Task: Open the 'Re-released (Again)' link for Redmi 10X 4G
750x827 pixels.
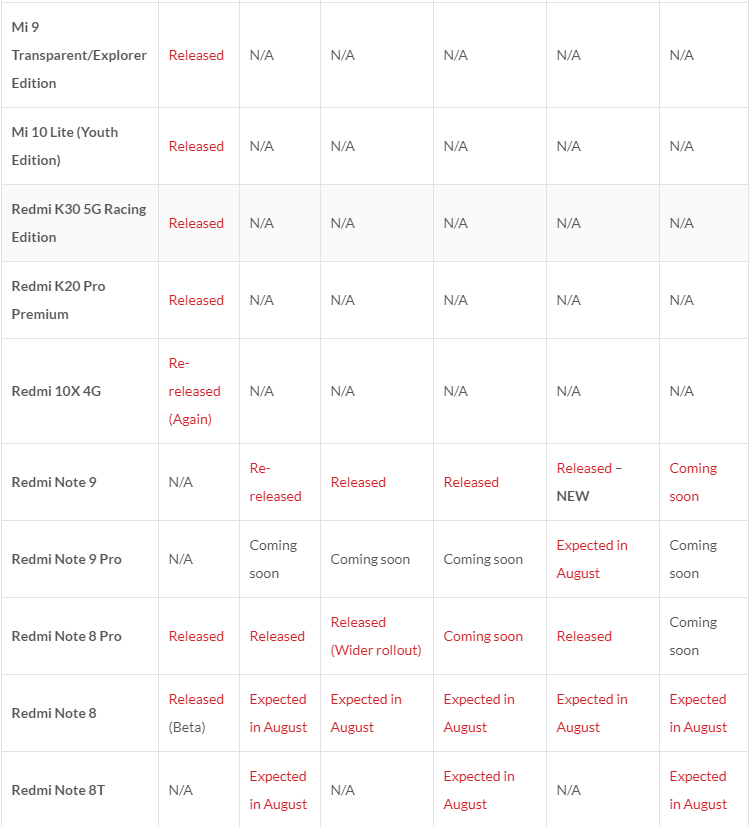Action: pos(194,391)
